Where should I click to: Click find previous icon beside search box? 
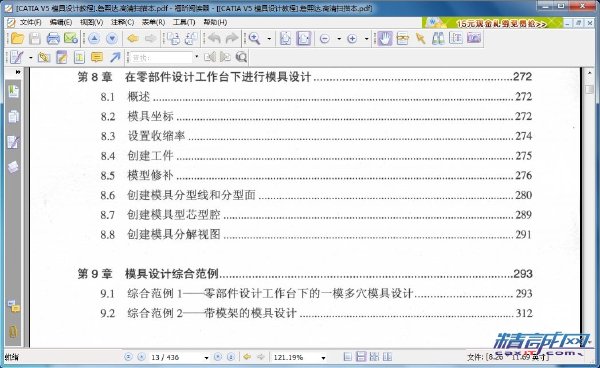coord(210,57)
